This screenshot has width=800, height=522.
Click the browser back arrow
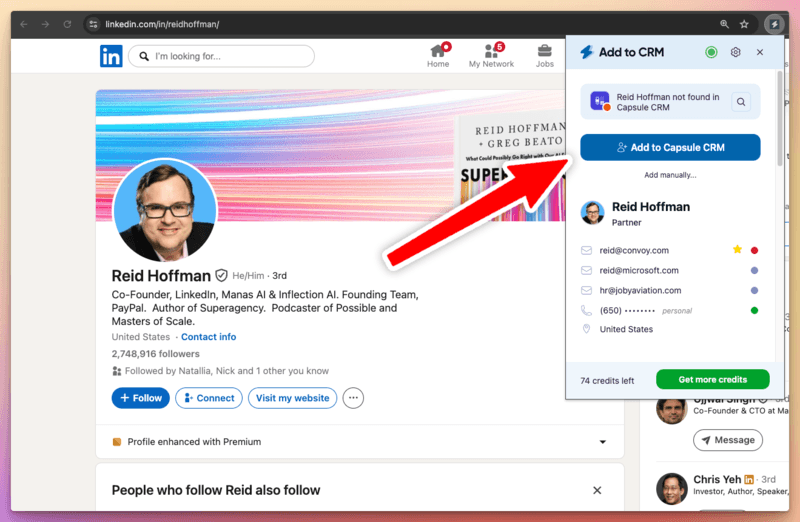pos(24,24)
